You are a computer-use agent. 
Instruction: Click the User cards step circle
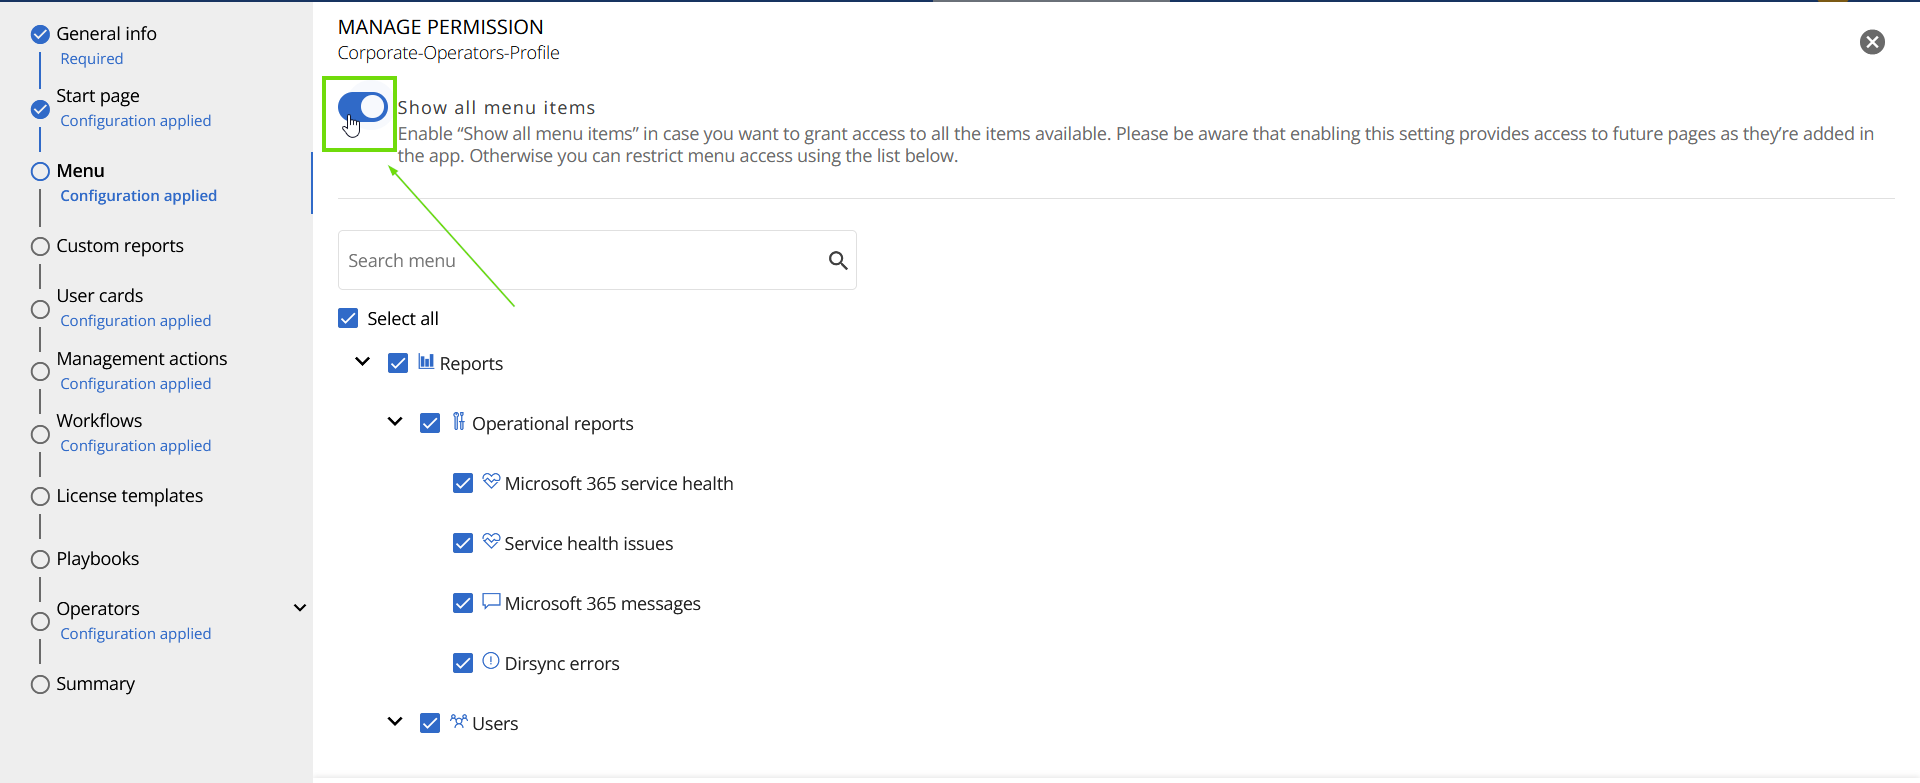pos(40,309)
